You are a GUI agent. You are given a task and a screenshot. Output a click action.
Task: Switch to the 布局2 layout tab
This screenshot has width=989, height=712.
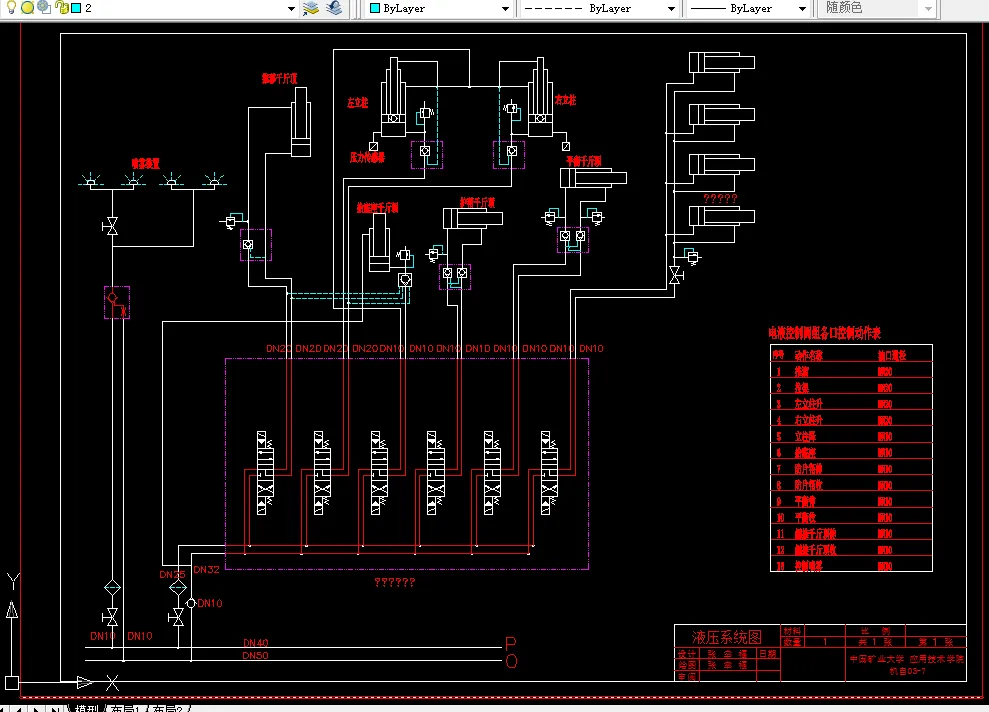(x=168, y=708)
